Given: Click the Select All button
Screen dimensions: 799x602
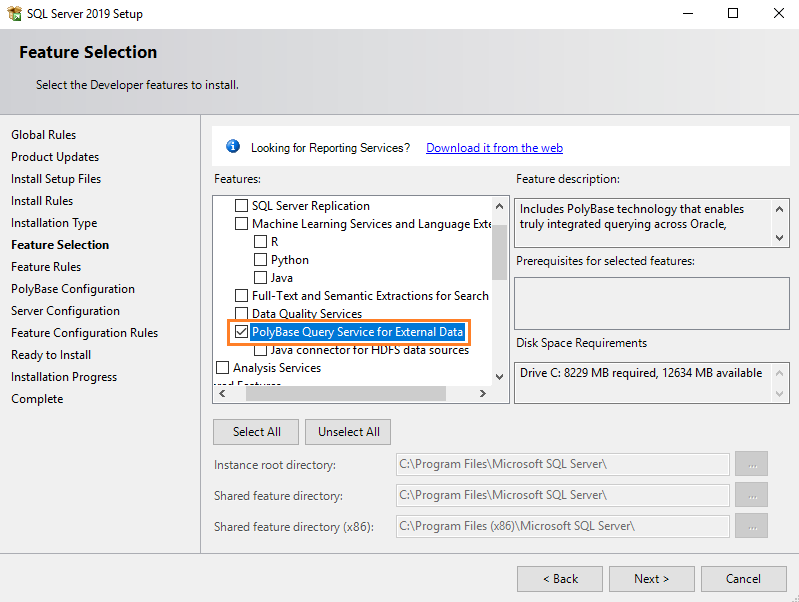Looking at the screenshot, I should 256,432.
